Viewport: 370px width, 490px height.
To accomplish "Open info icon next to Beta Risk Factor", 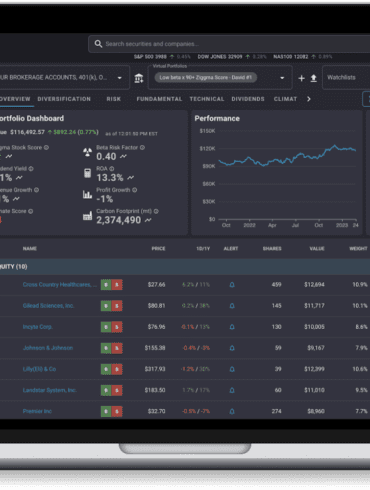I will pos(142,147).
